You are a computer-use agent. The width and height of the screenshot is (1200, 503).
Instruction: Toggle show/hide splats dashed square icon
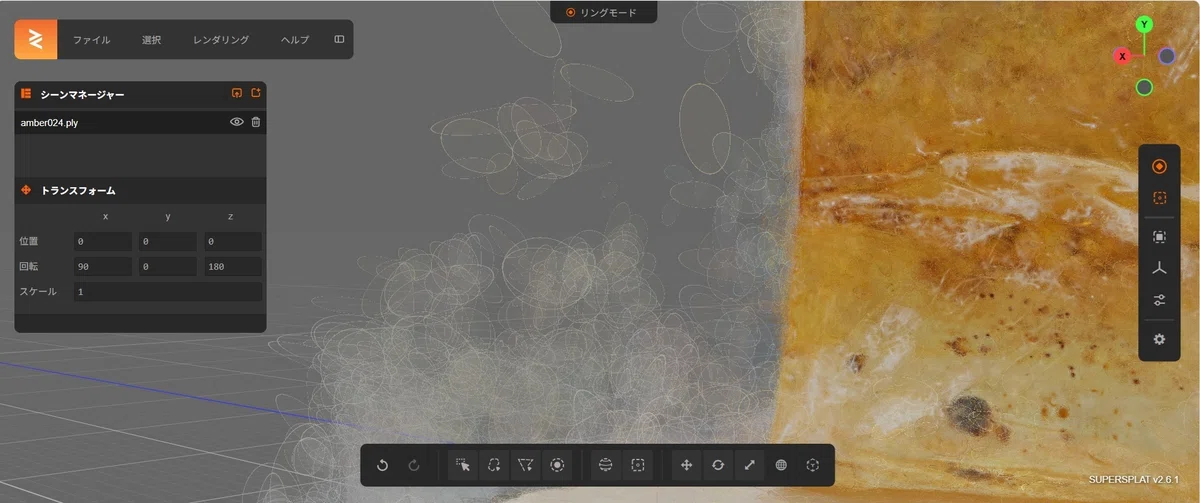1159,198
